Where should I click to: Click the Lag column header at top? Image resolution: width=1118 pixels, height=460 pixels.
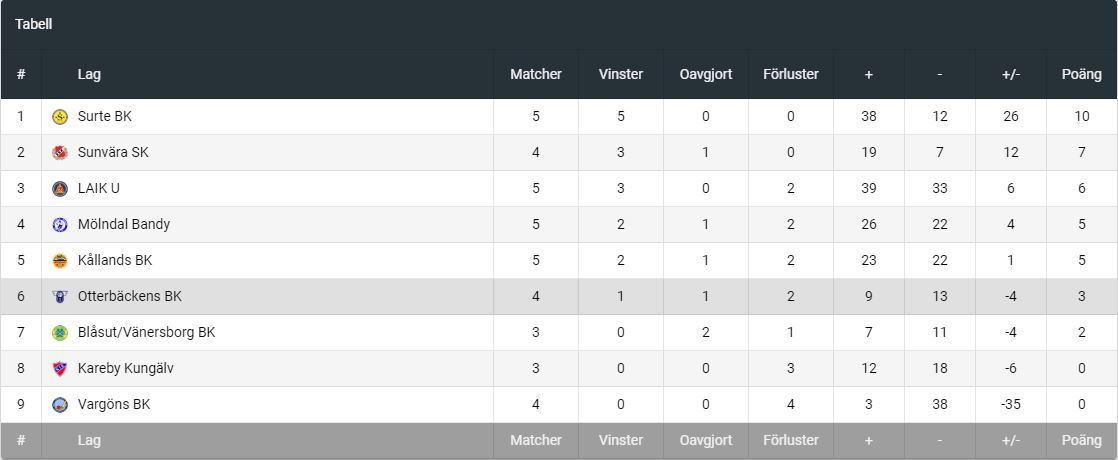click(x=89, y=74)
